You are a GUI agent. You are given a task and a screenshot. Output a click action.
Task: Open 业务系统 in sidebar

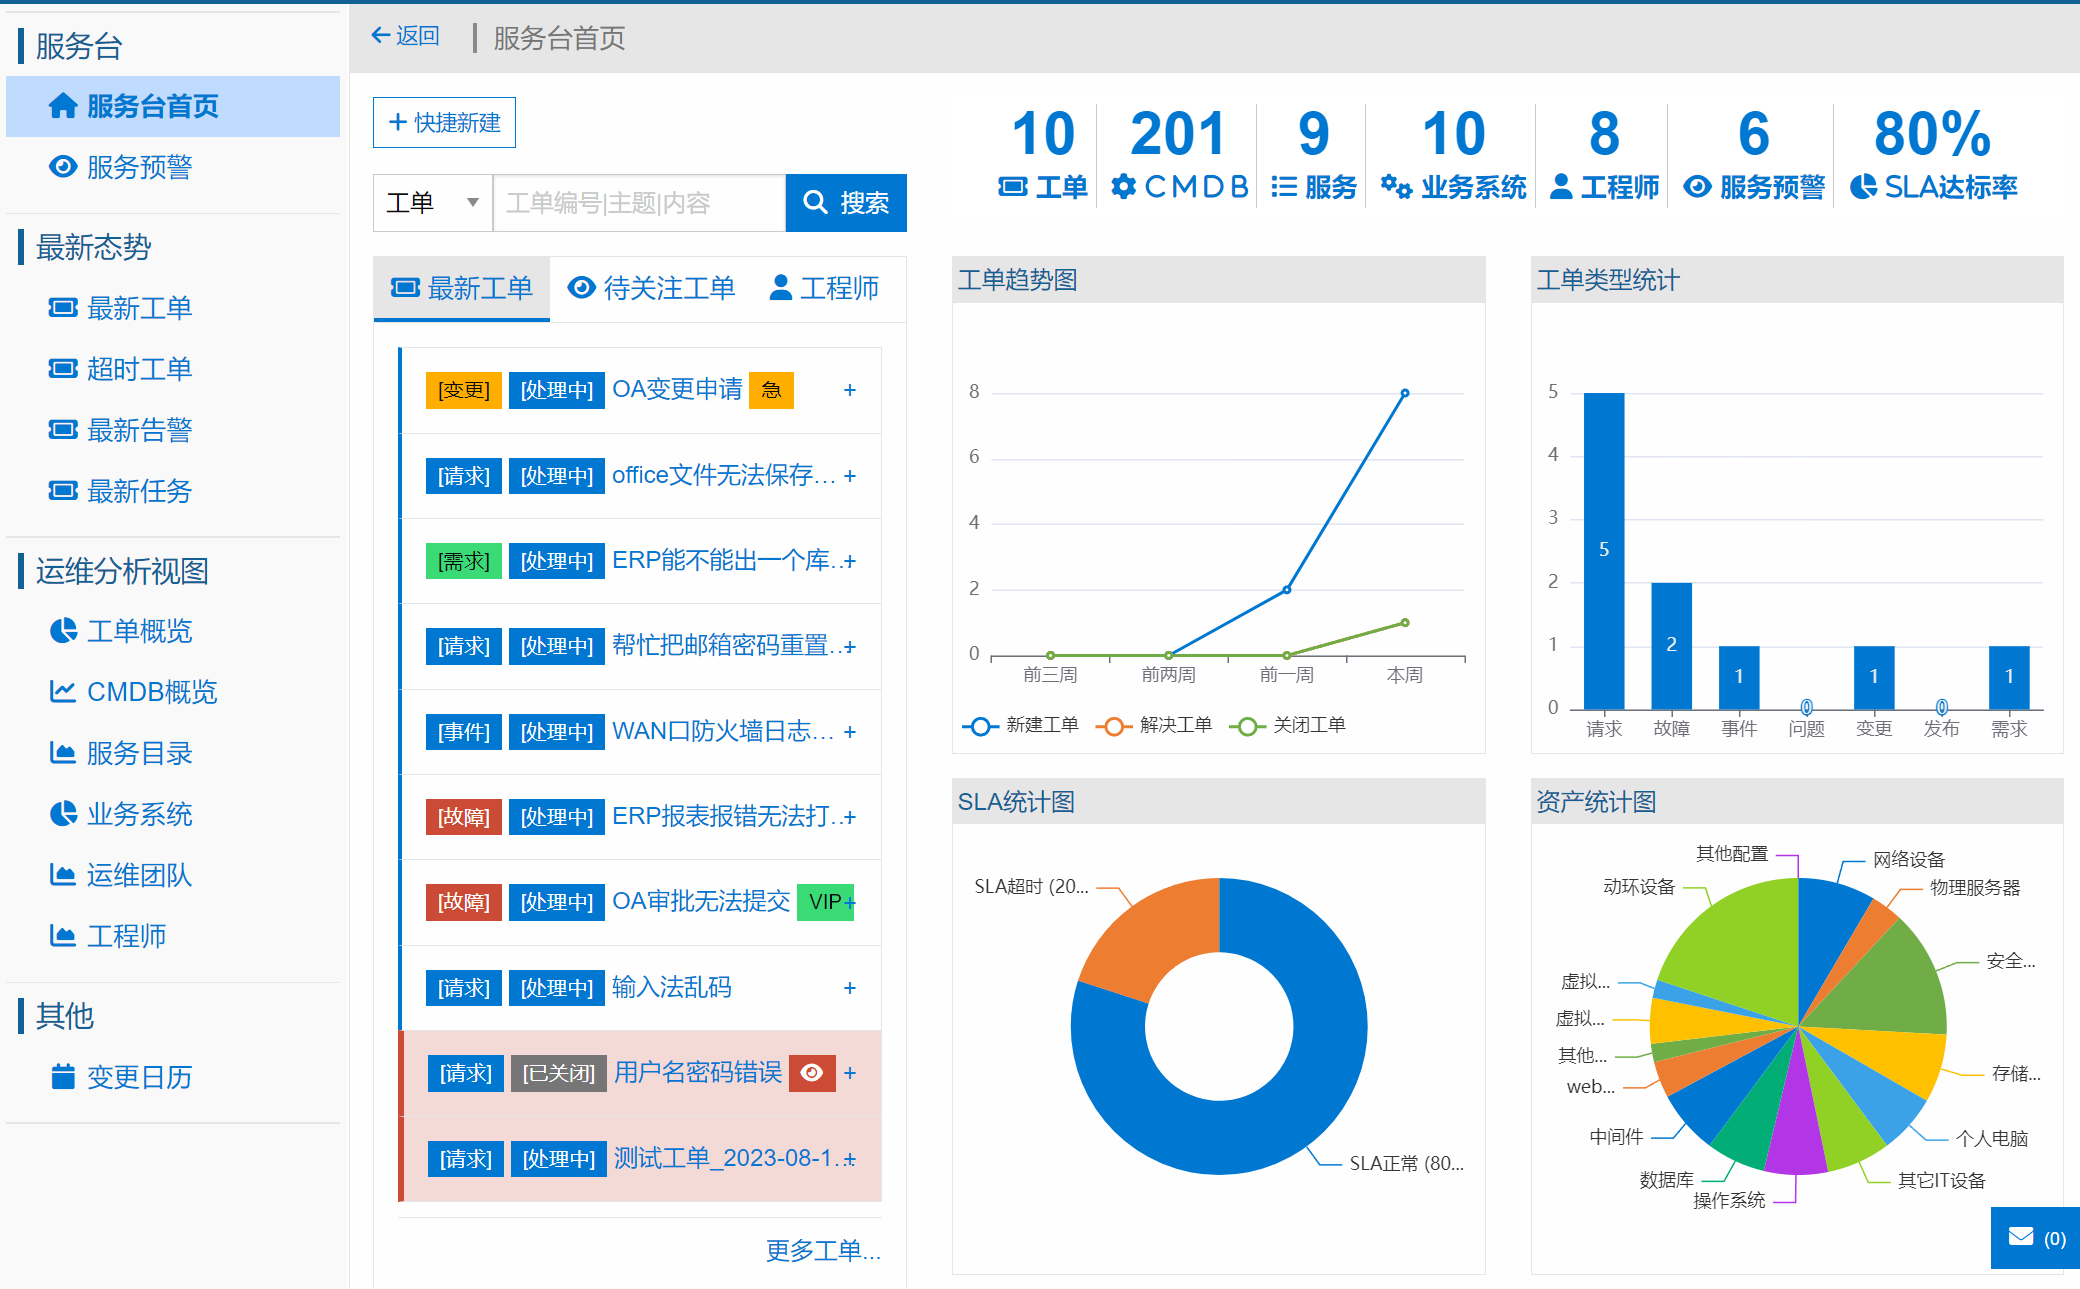(x=120, y=814)
